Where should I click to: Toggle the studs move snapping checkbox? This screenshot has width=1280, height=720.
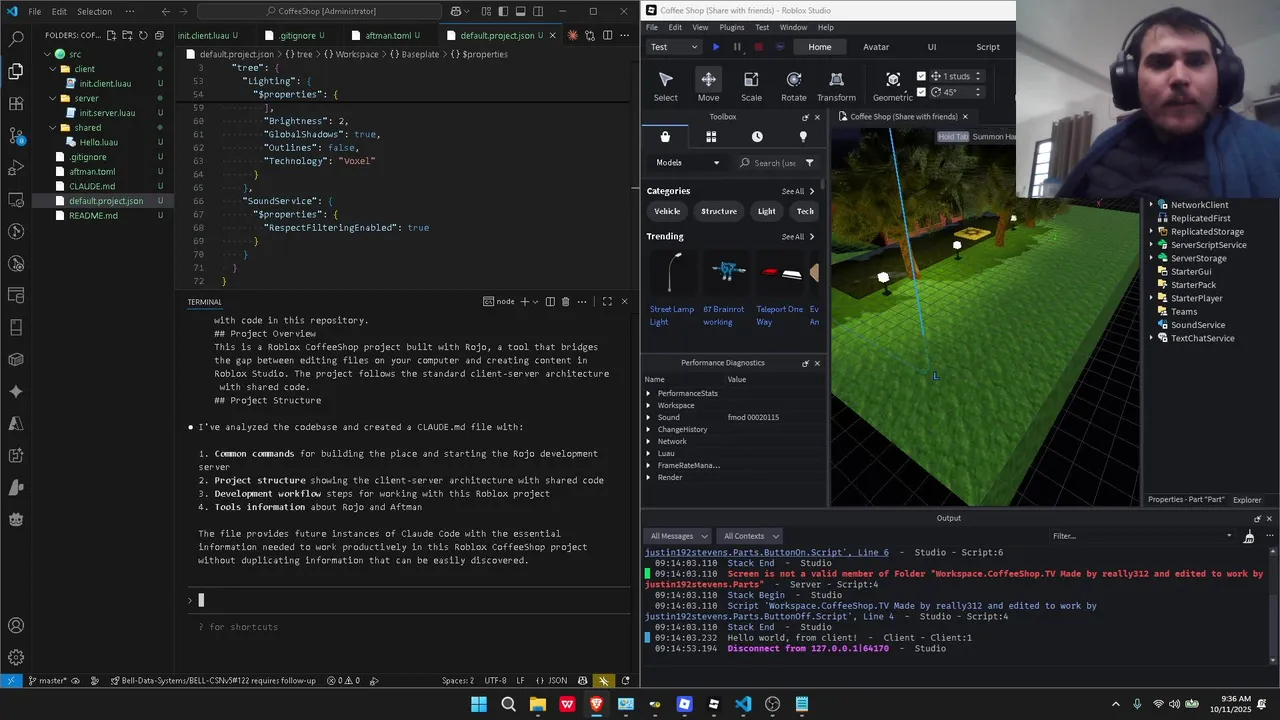click(x=921, y=76)
